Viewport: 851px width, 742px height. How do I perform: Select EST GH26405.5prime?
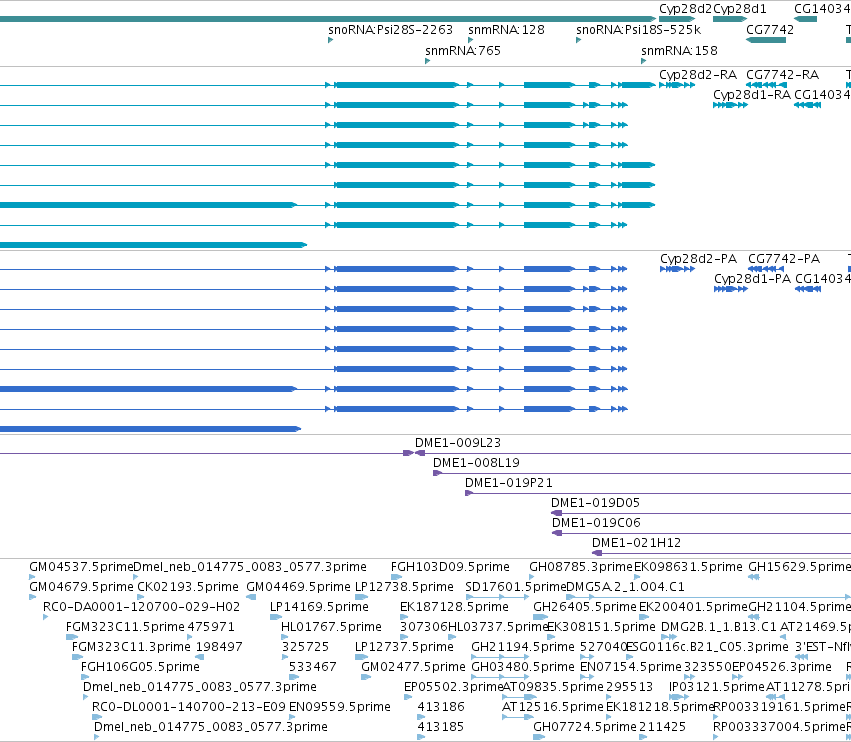coord(585,607)
